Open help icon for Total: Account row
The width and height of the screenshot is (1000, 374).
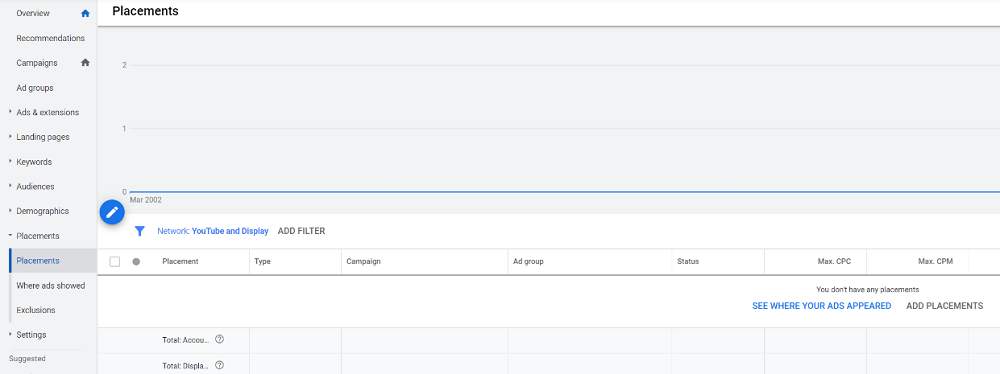click(x=219, y=340)
